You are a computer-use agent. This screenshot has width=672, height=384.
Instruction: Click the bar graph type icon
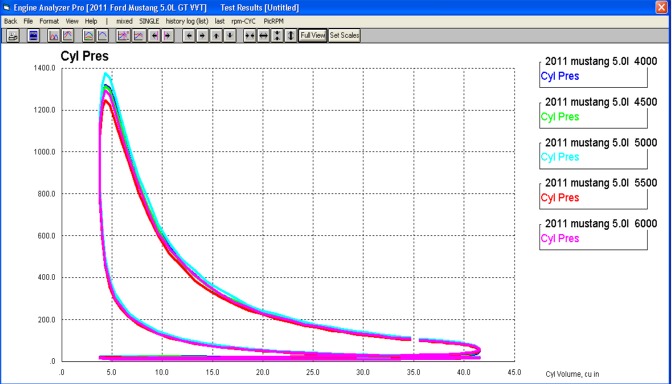pyautogui.click(x=54, y=36)
